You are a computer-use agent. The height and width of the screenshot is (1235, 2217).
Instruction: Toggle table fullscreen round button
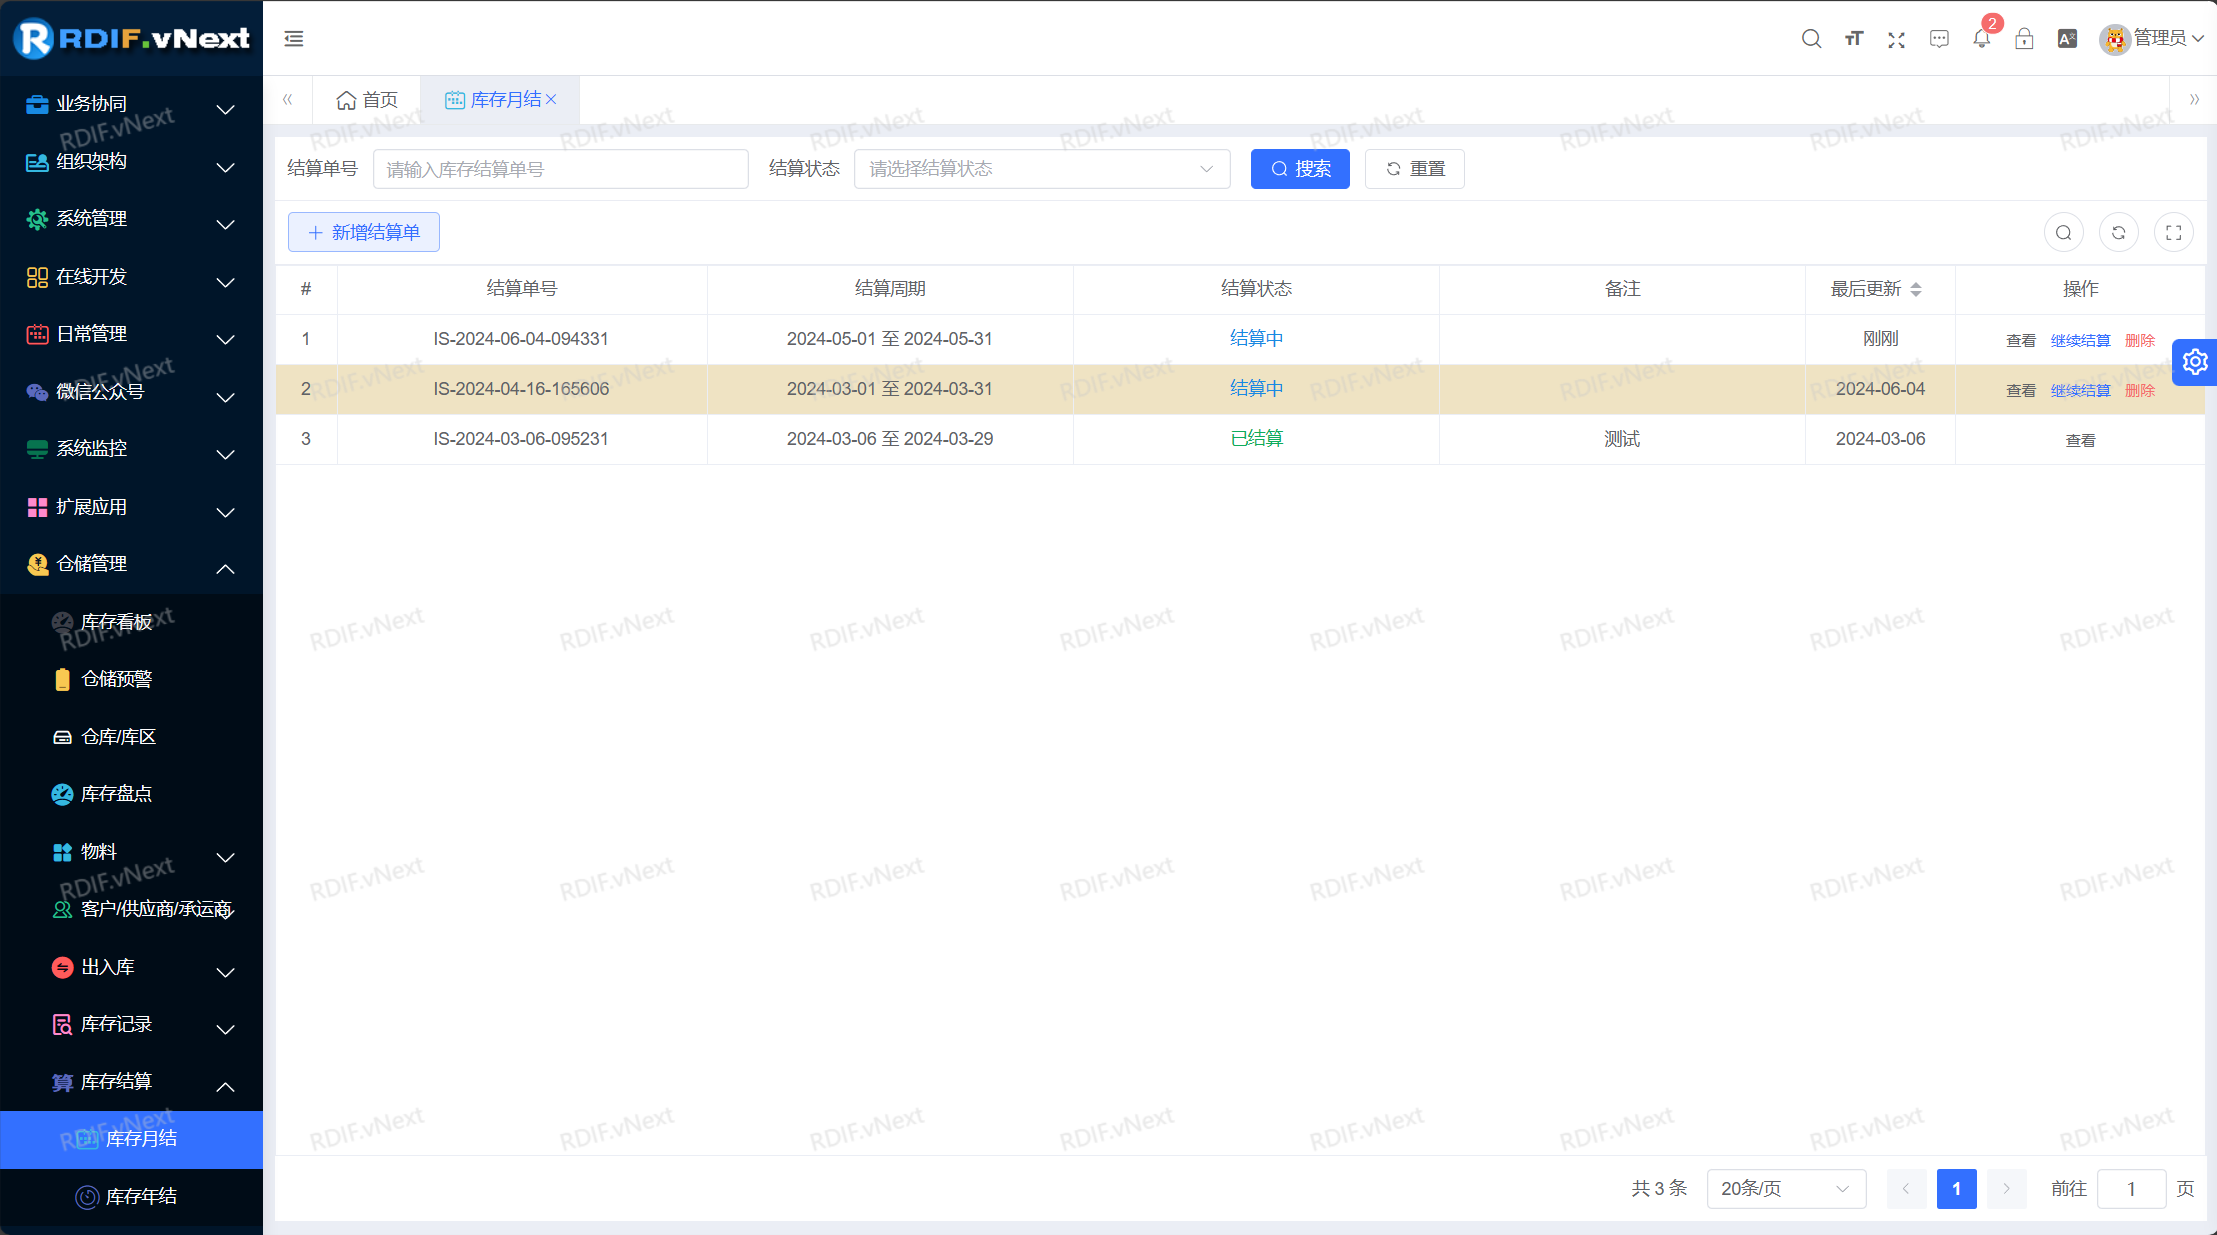(x=2173, y=233)
